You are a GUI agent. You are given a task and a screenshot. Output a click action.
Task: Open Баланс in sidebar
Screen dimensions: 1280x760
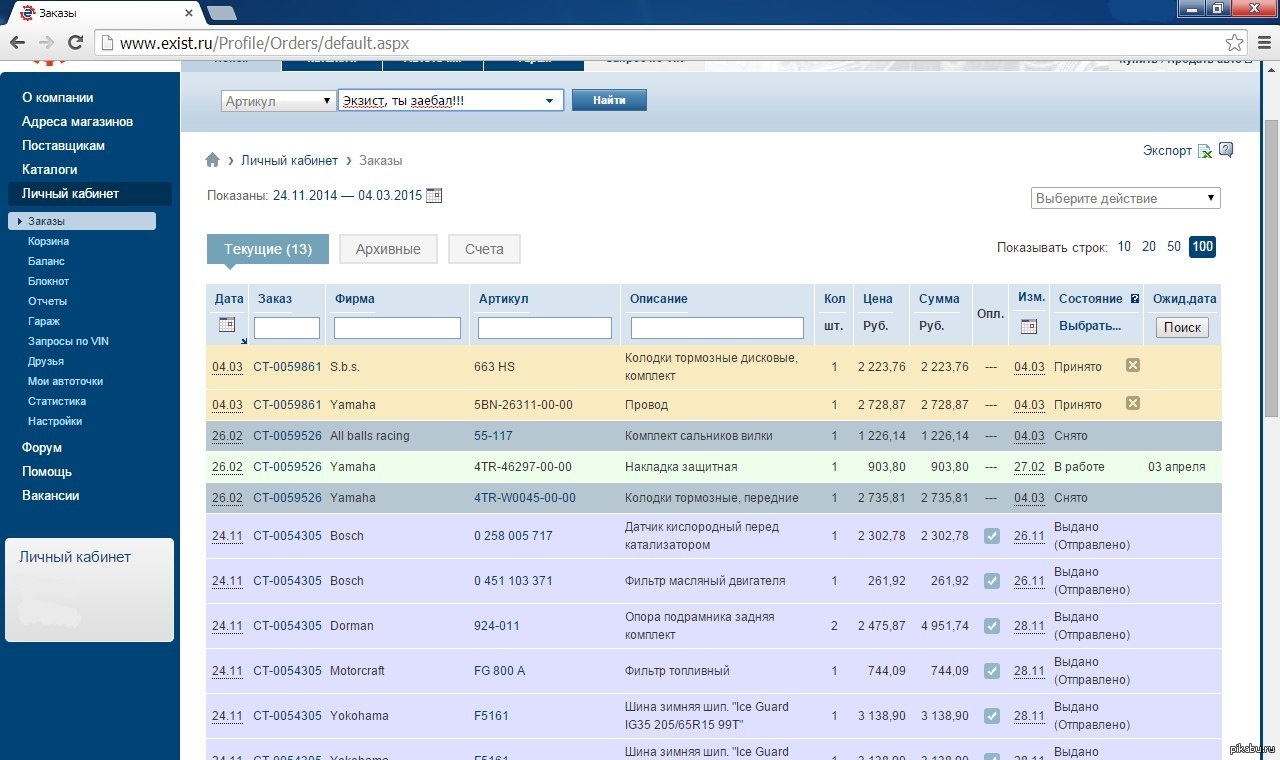point(46,261)
